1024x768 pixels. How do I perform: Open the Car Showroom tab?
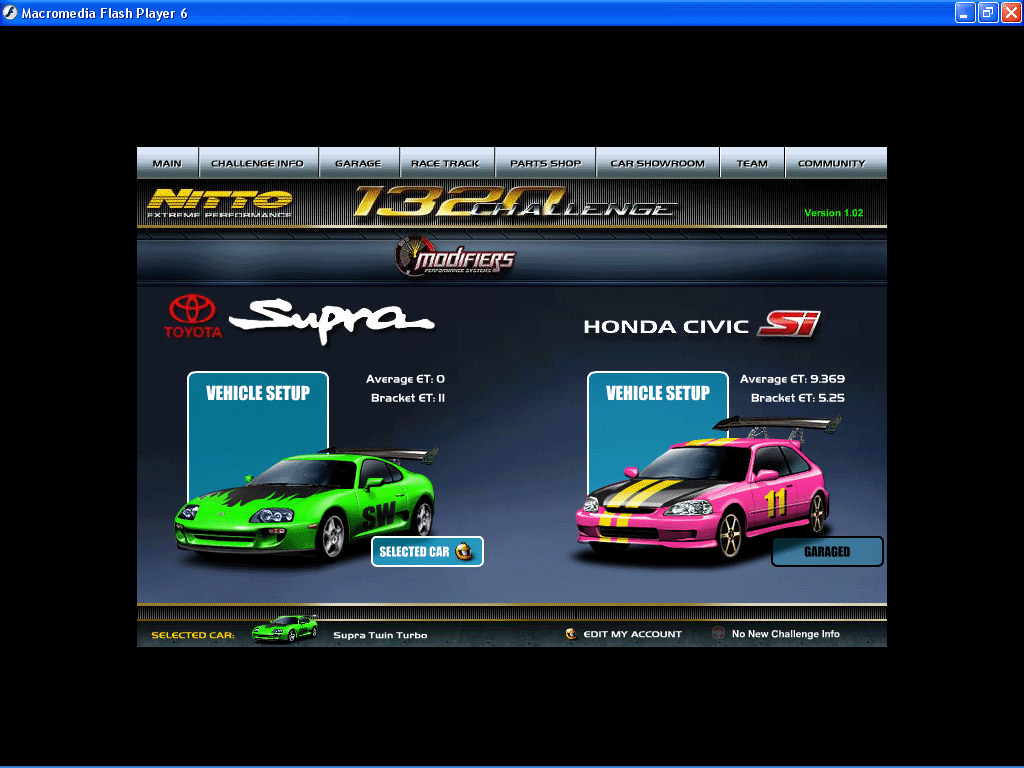(657, 163)
